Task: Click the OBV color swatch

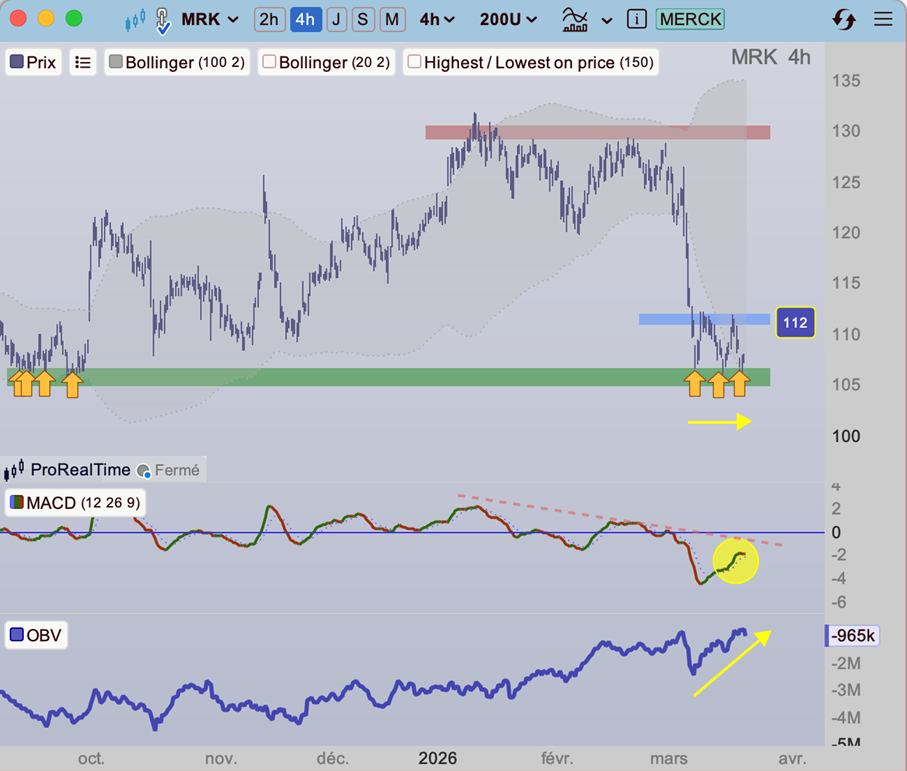Action: [17, 634]
